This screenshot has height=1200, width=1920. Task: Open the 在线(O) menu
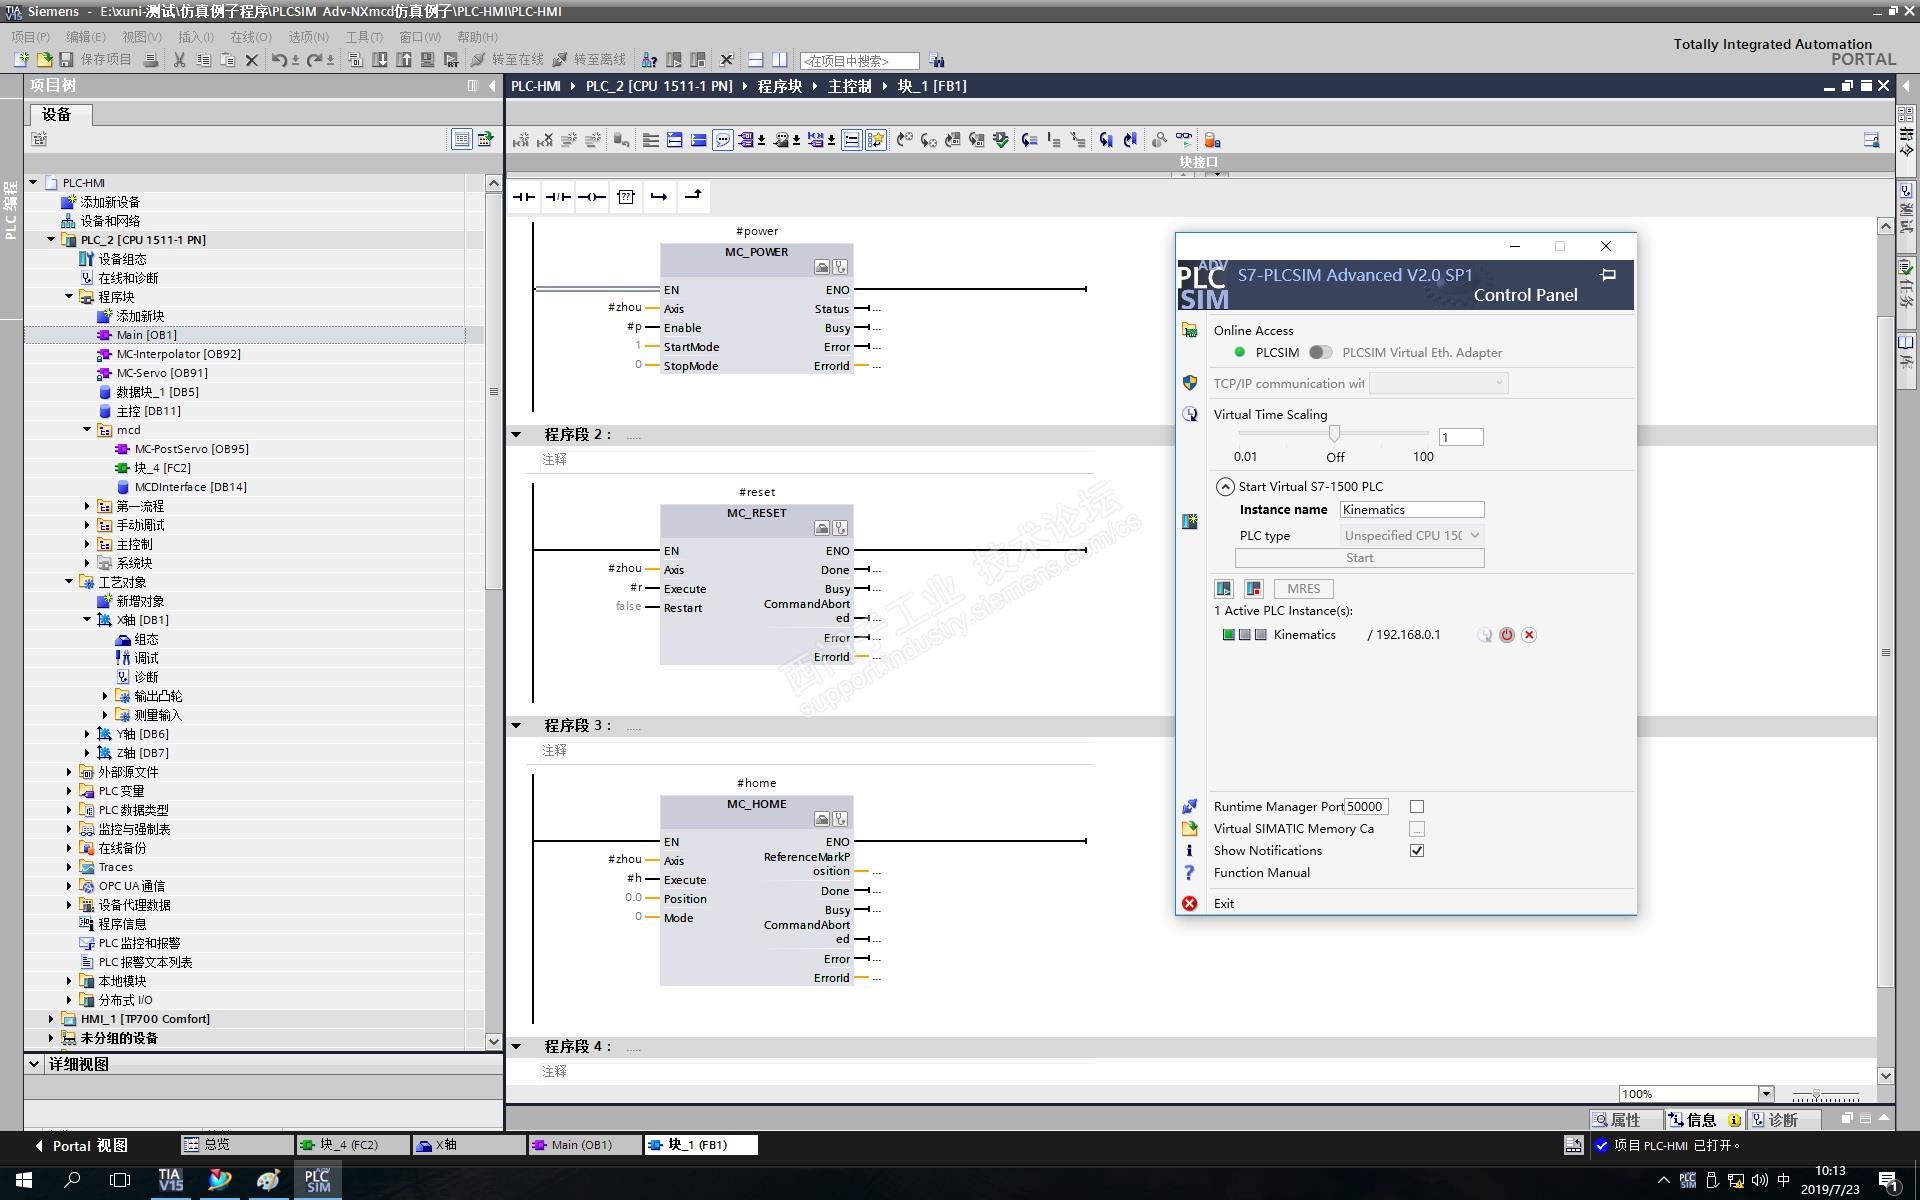[250, 37]
